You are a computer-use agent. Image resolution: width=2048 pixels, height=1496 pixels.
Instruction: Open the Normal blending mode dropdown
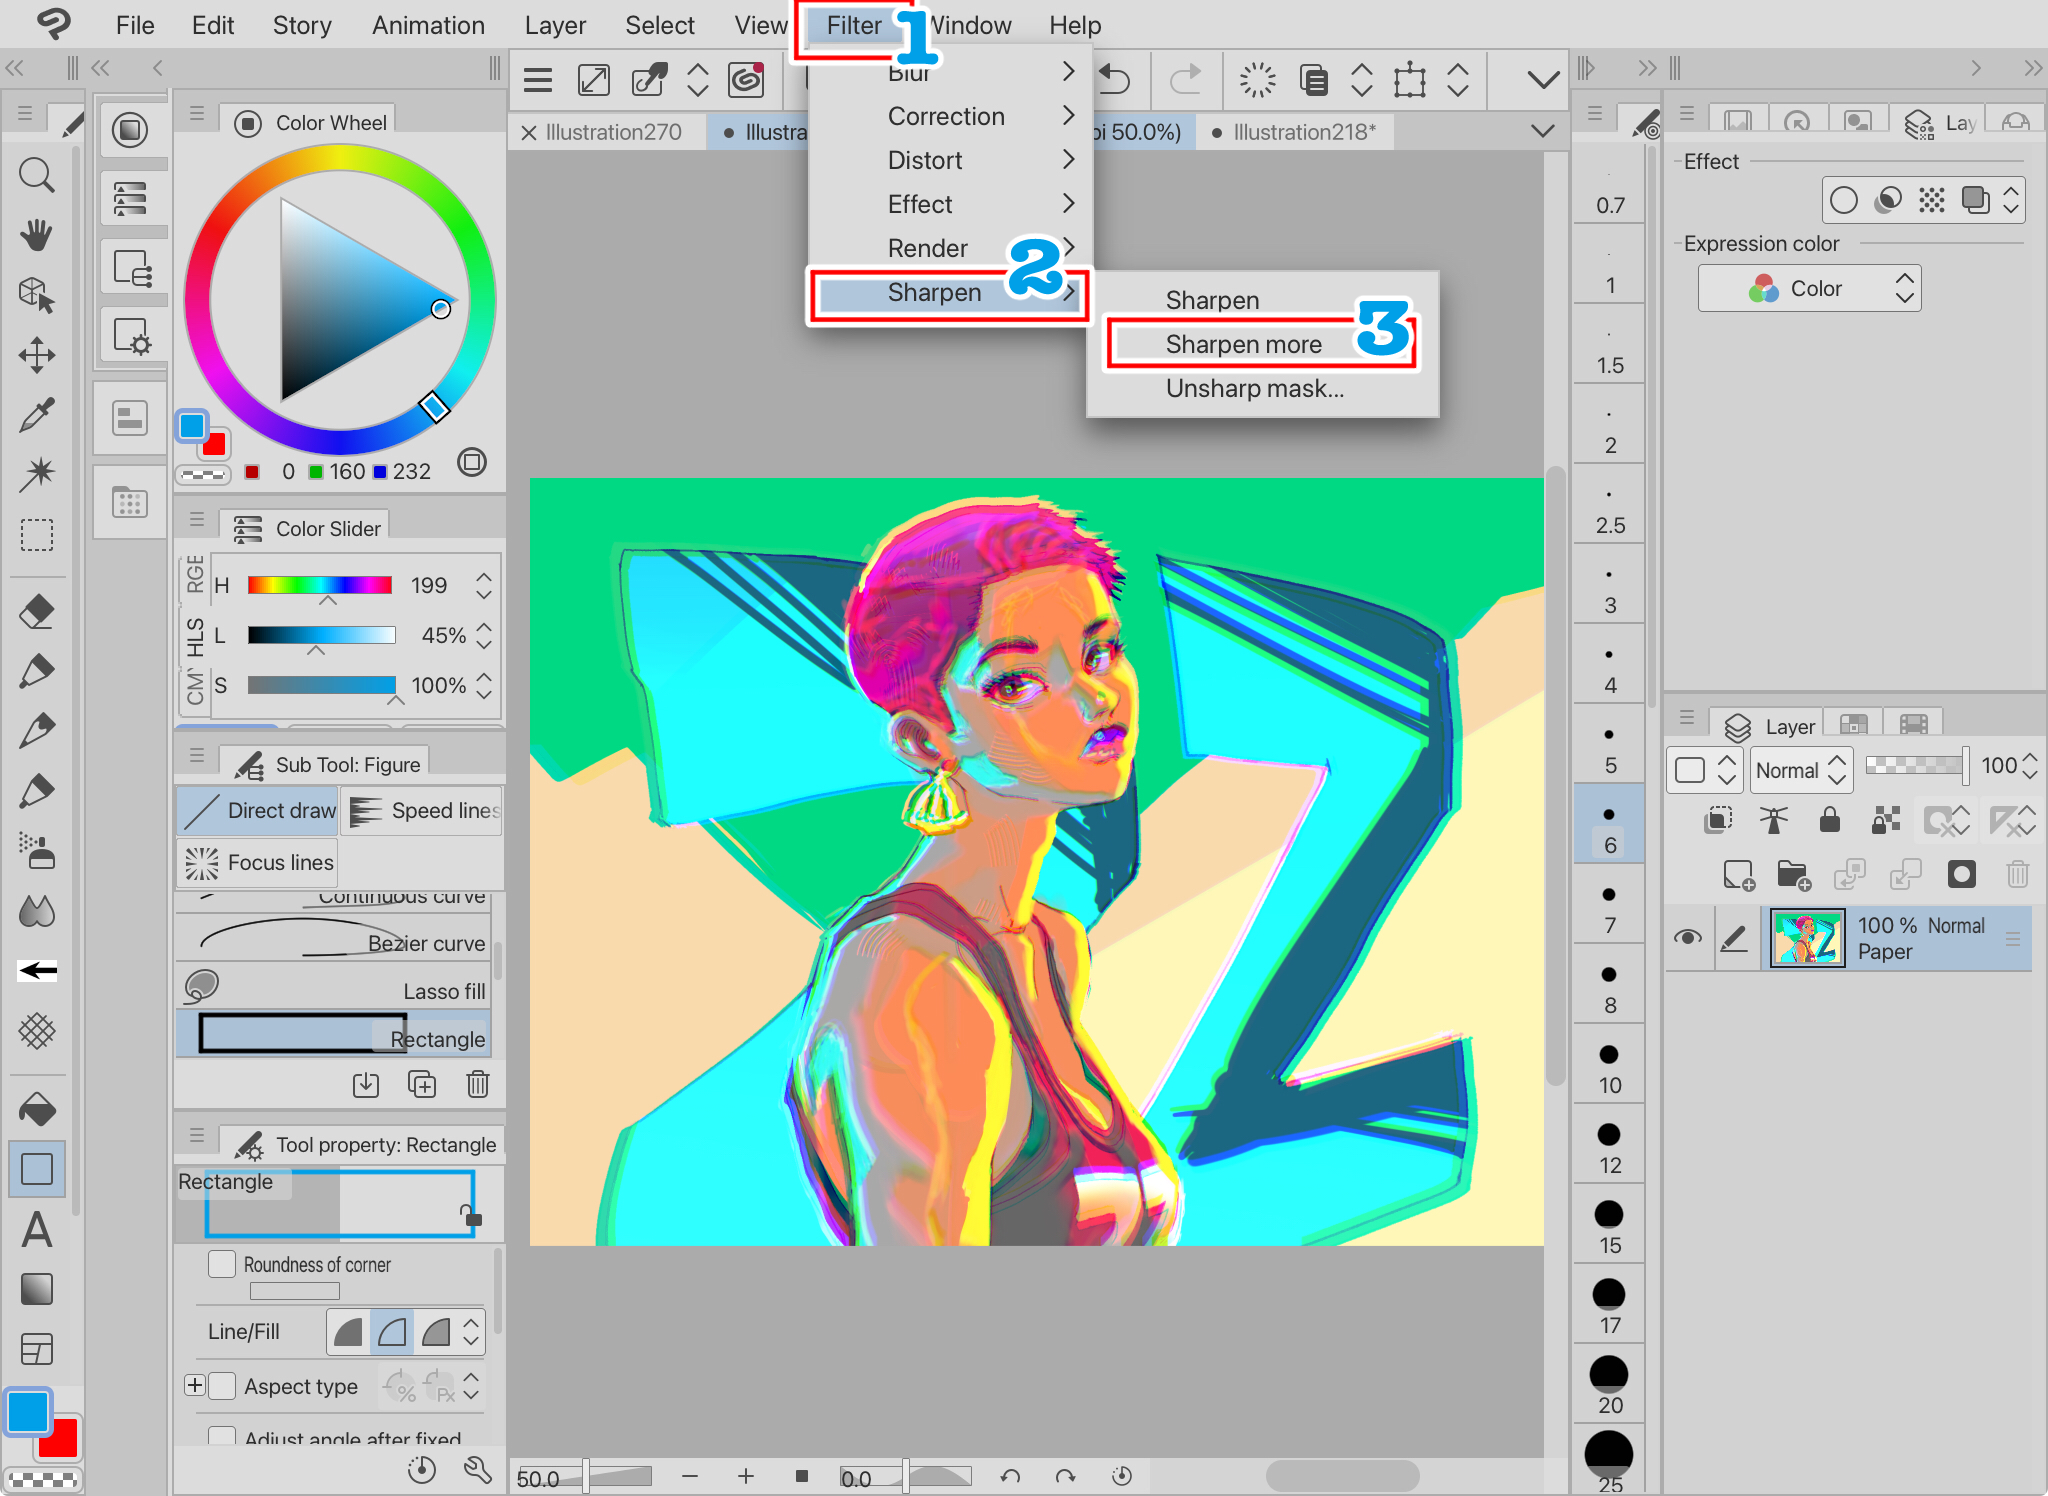click(x=1802, y=770)
